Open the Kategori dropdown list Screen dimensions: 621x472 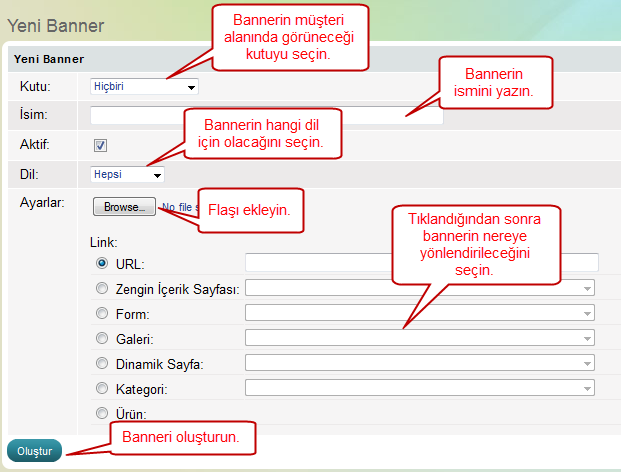420,387
